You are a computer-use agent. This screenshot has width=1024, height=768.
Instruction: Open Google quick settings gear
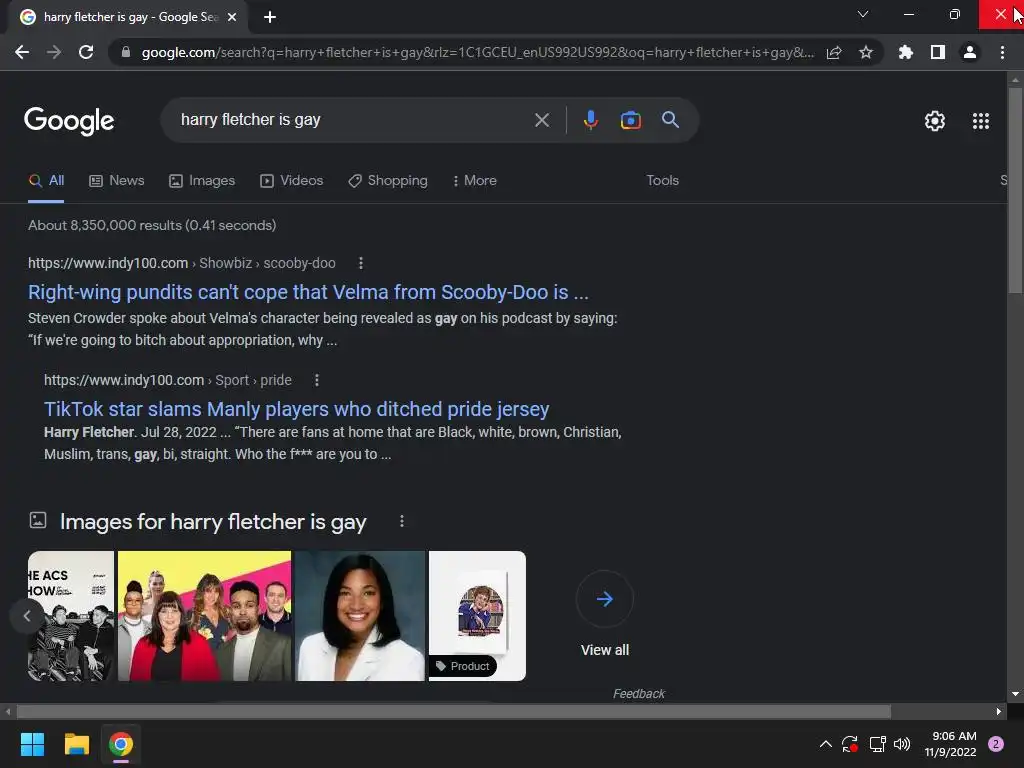pyautogui.click(x=935, y=121)
